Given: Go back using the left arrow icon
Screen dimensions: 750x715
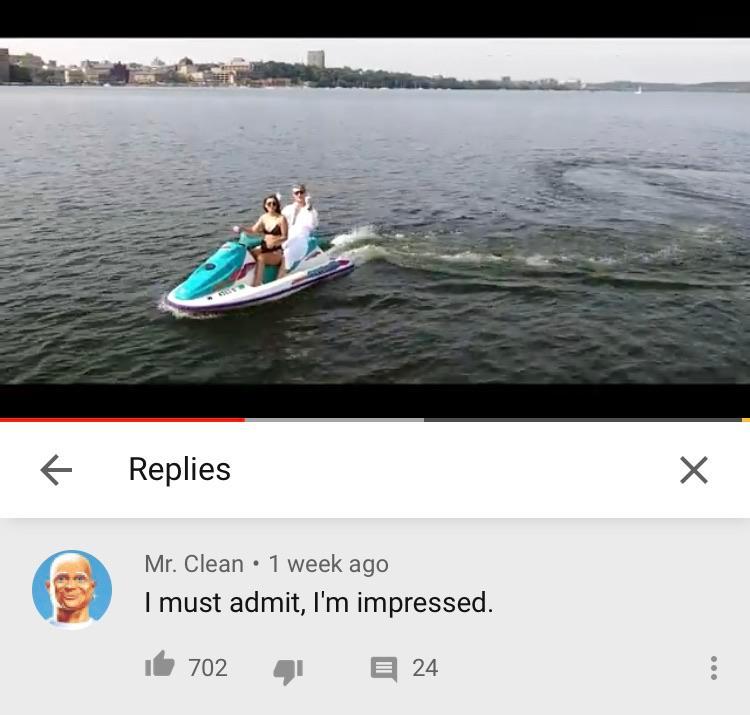Looking at the screenshot, I should [56, 470].
